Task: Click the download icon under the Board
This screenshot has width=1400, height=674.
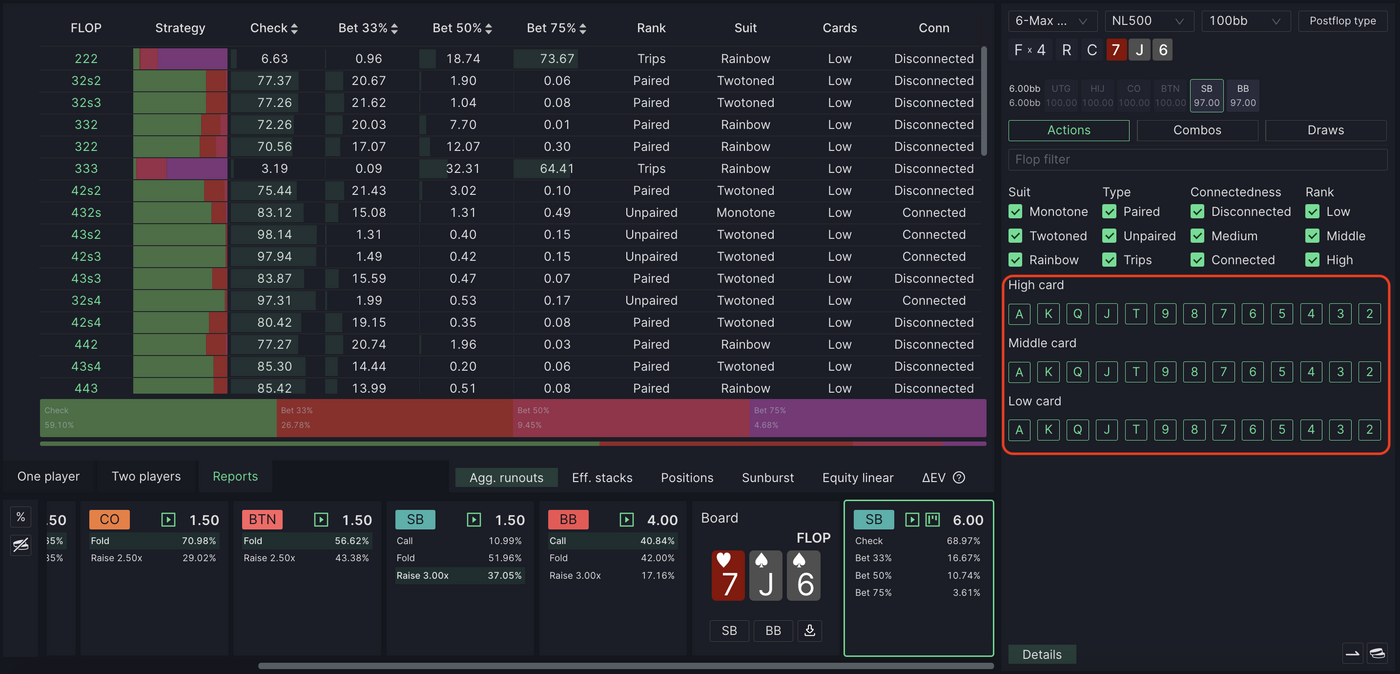Action: click(810, 631)
